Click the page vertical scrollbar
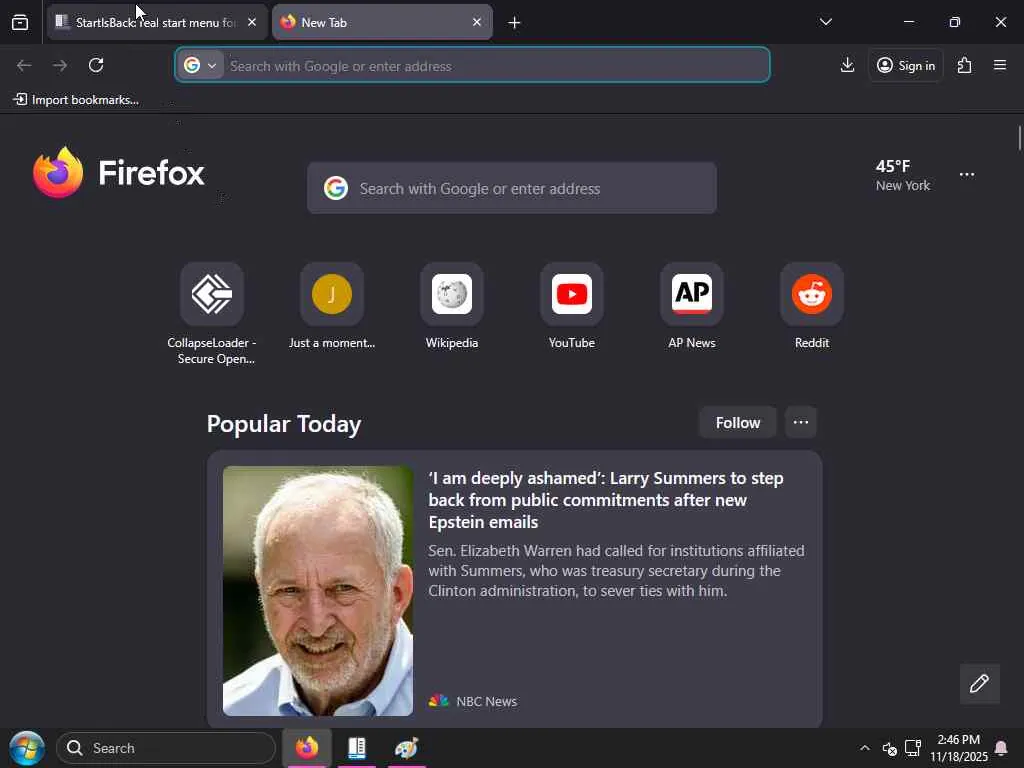The height and width of the screenshot is (768, 1024). click(1019, 138)
